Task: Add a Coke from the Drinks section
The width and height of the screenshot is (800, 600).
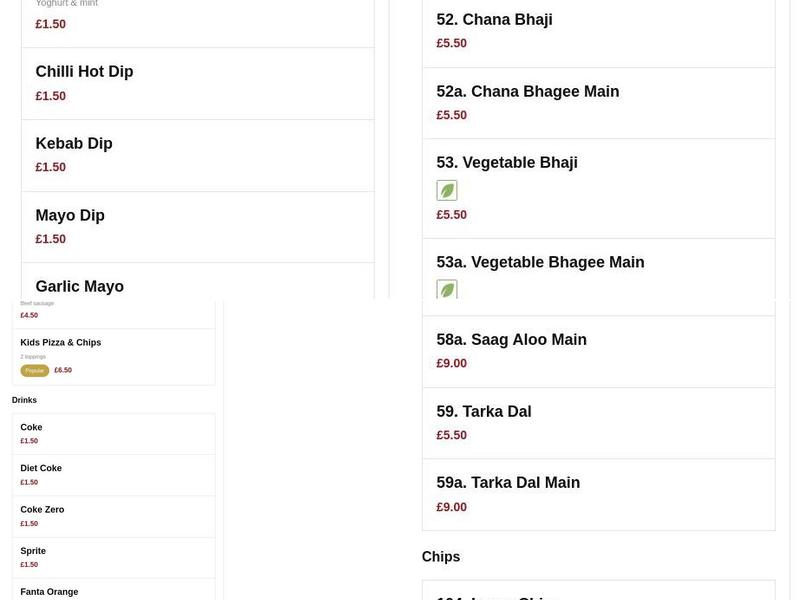Action: [x=31, y=426]
